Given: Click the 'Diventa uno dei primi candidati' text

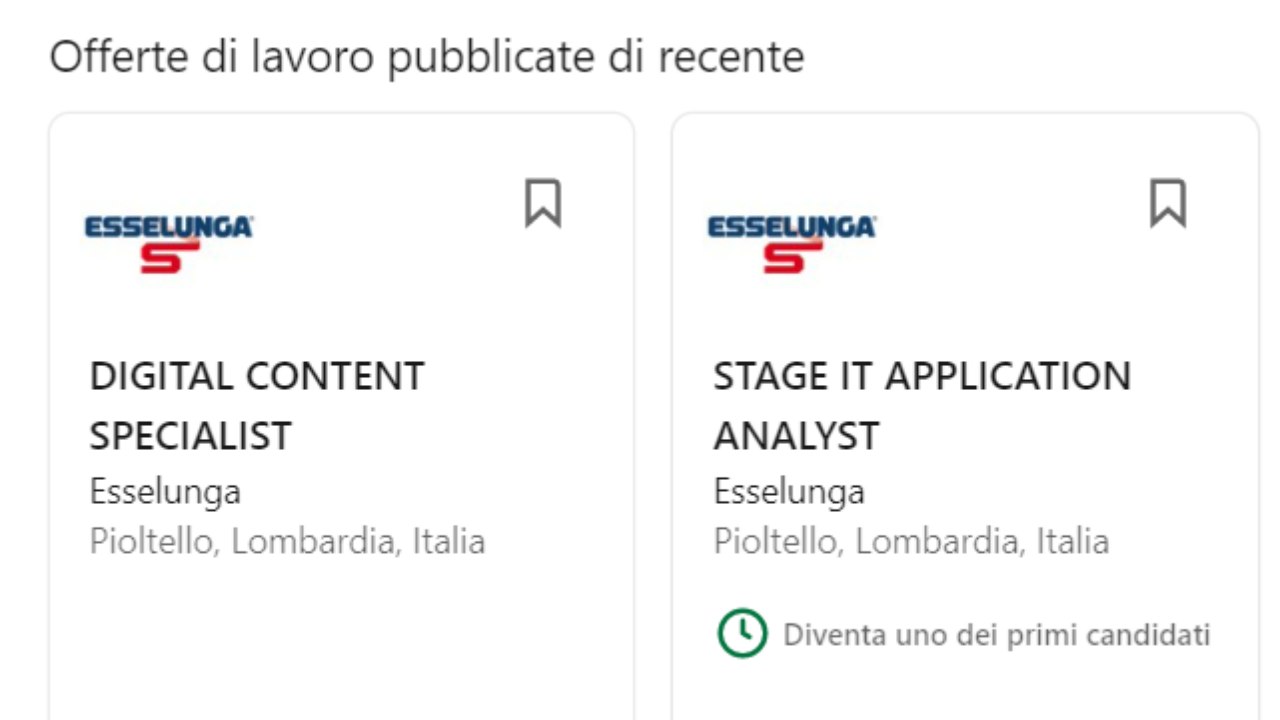Looking at the screenshot, I should click(x=996, y=635).
